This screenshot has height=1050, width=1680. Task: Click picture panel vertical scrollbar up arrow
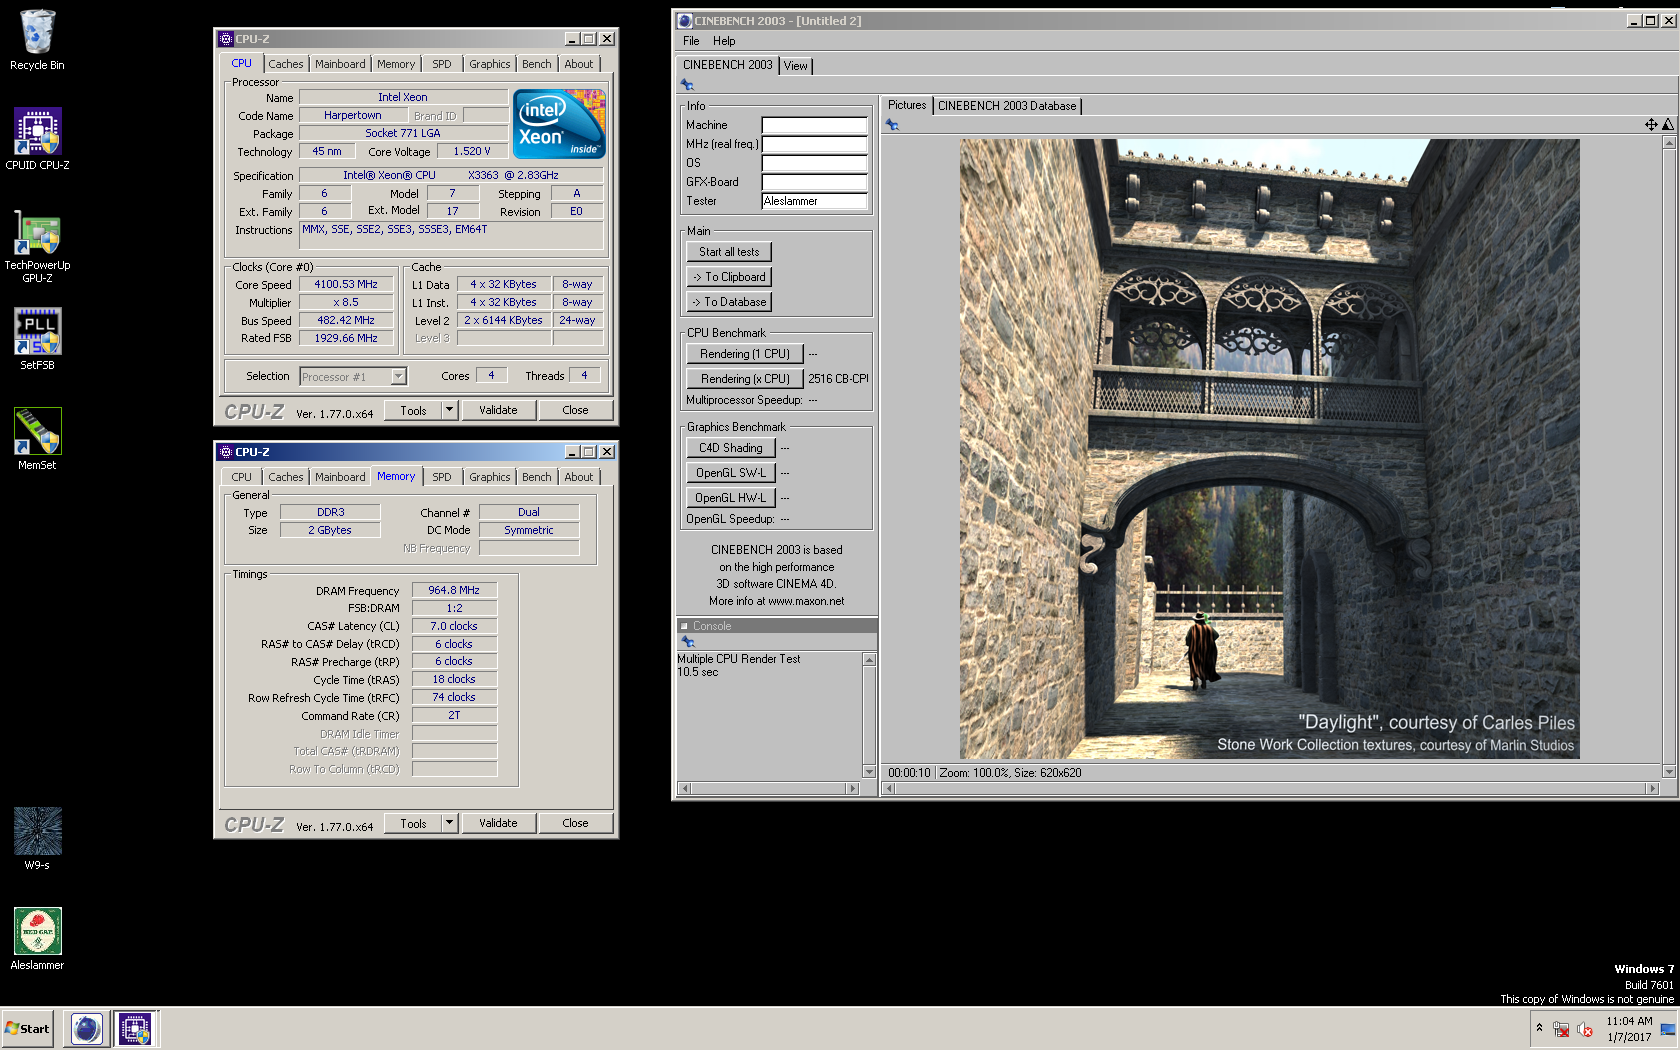point(1668,143)
